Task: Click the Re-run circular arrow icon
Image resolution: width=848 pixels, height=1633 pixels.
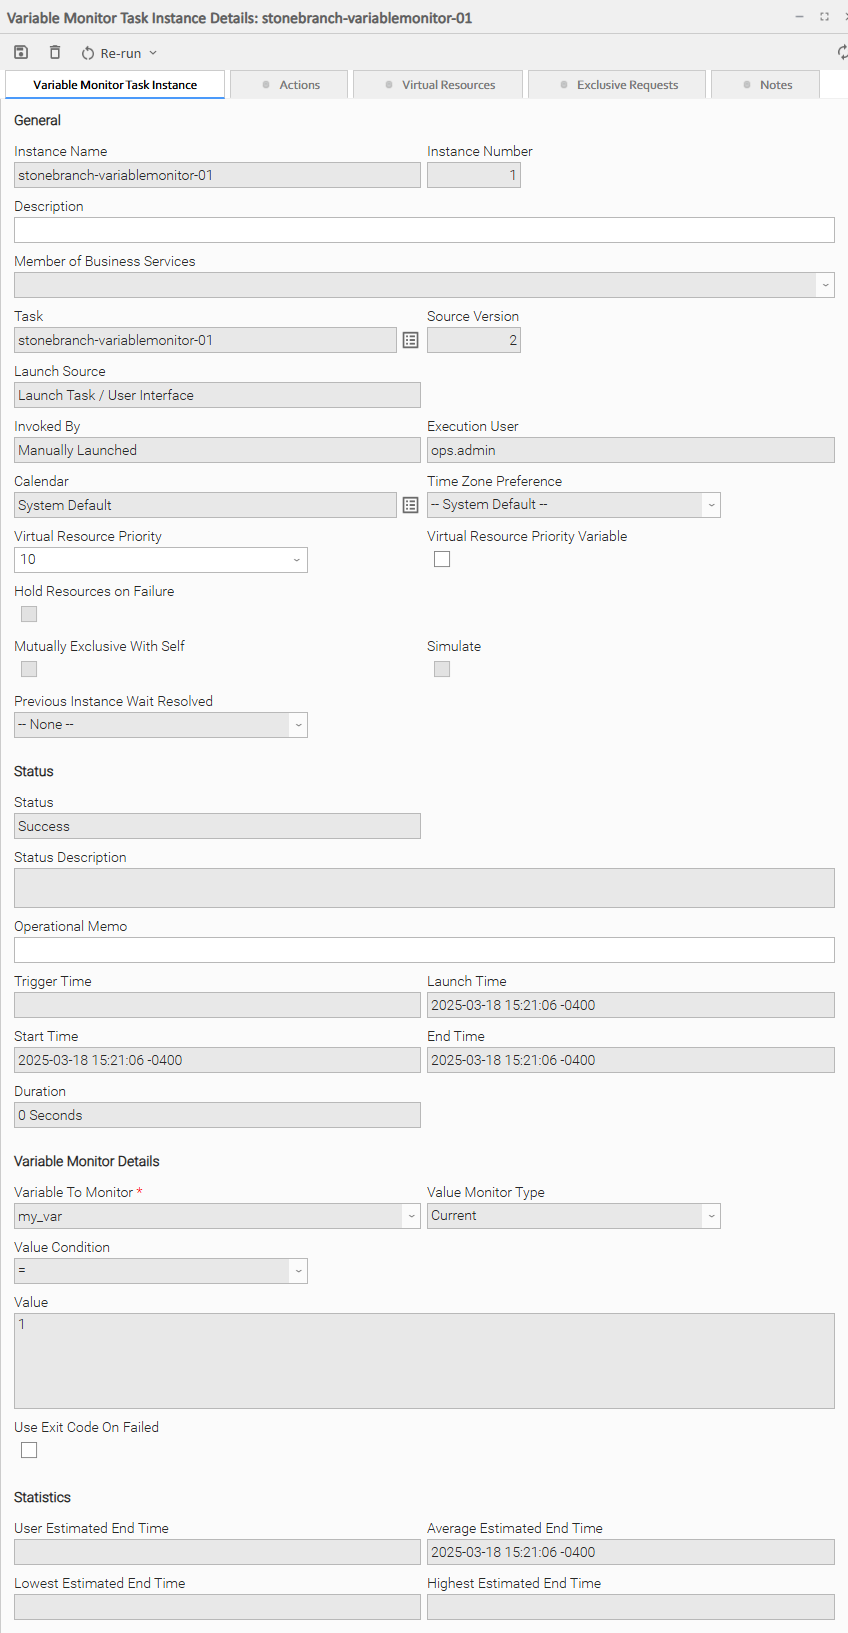Action: 88,53
